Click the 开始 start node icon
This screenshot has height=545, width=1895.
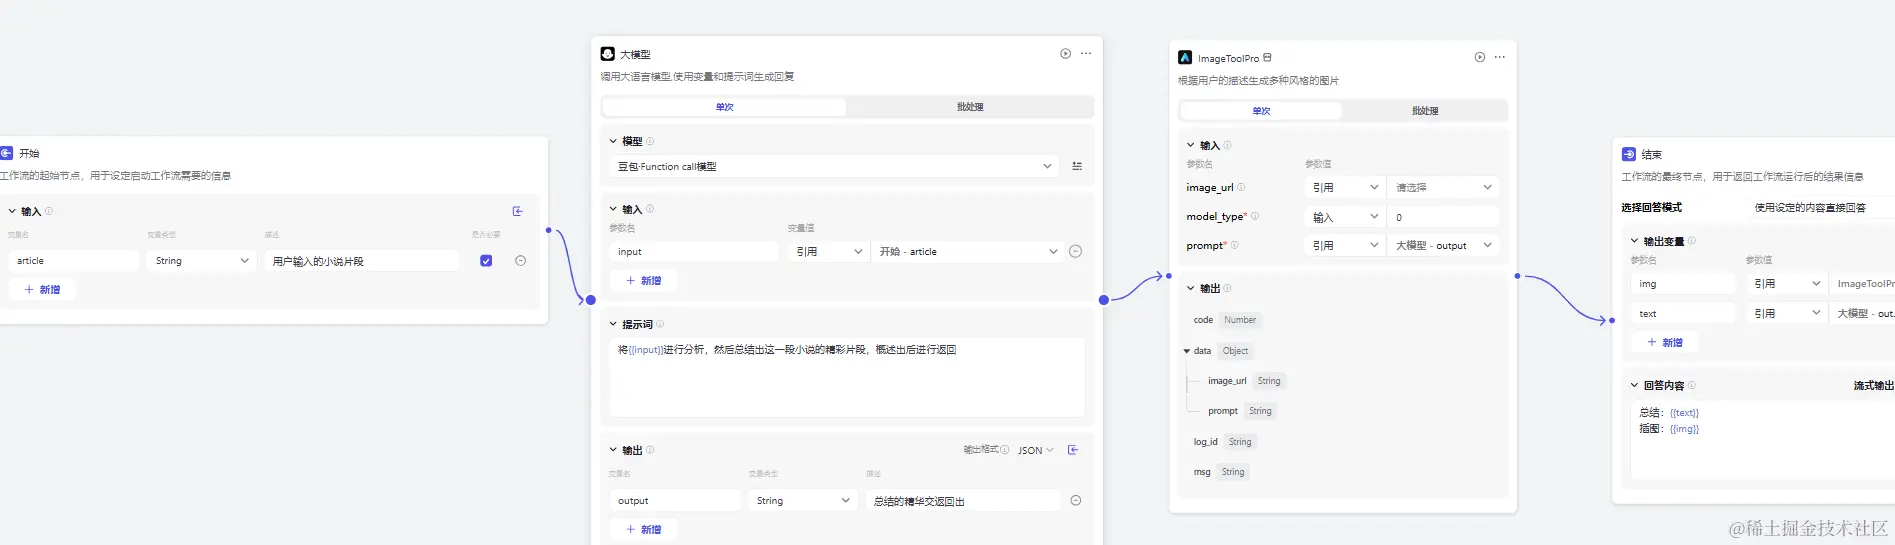pyautogui.click(x=6, y=153)
